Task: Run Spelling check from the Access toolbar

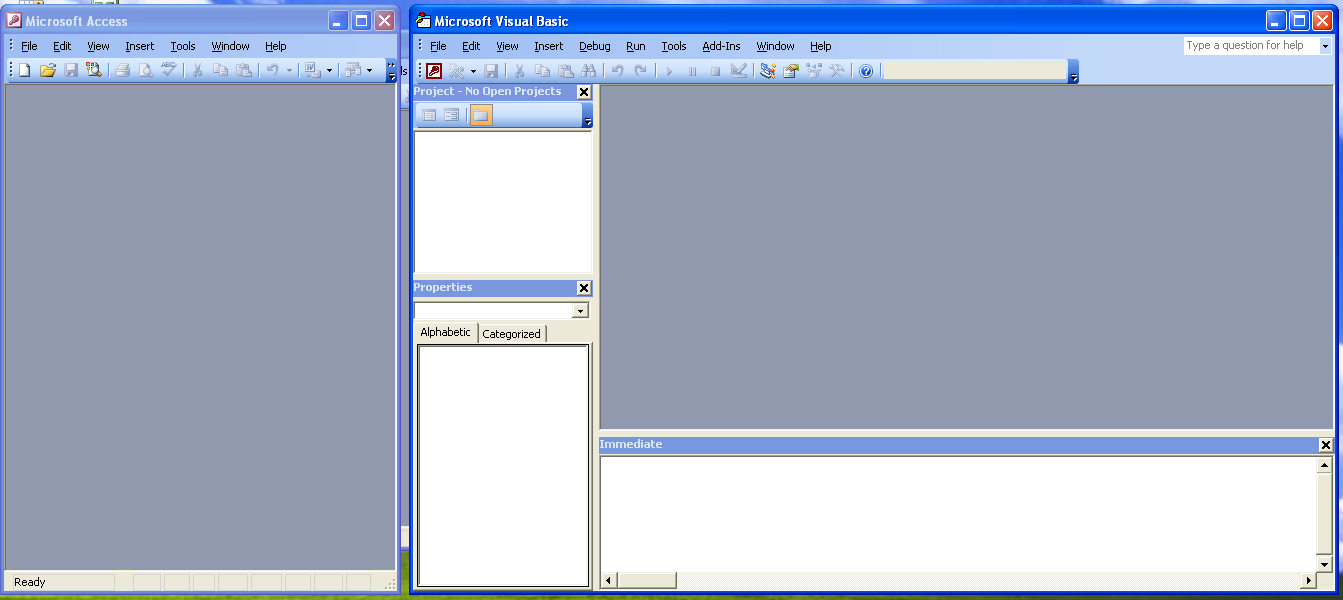Action: click(169, 70)
